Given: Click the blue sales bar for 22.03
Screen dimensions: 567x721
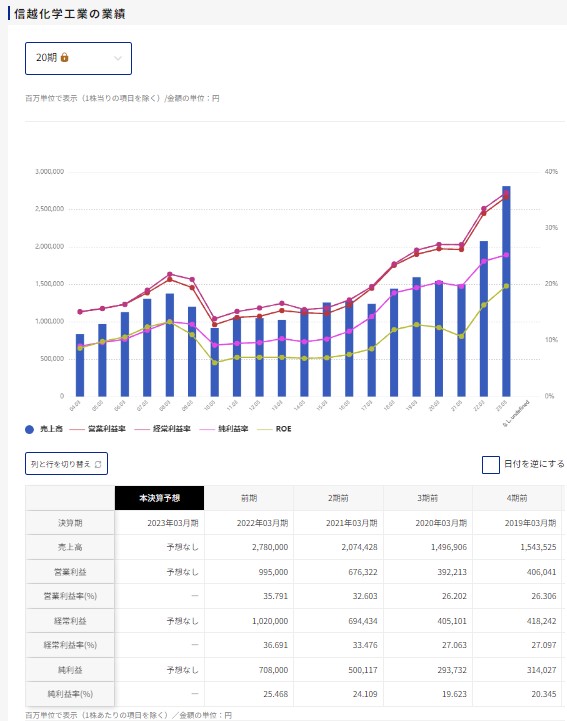Looking at the screenshot, I should pos(483,319).
